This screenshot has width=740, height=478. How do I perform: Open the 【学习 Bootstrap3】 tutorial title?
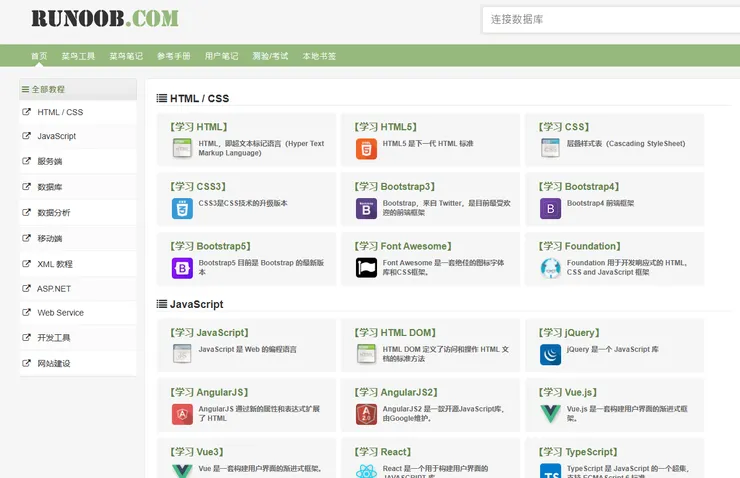395,186
